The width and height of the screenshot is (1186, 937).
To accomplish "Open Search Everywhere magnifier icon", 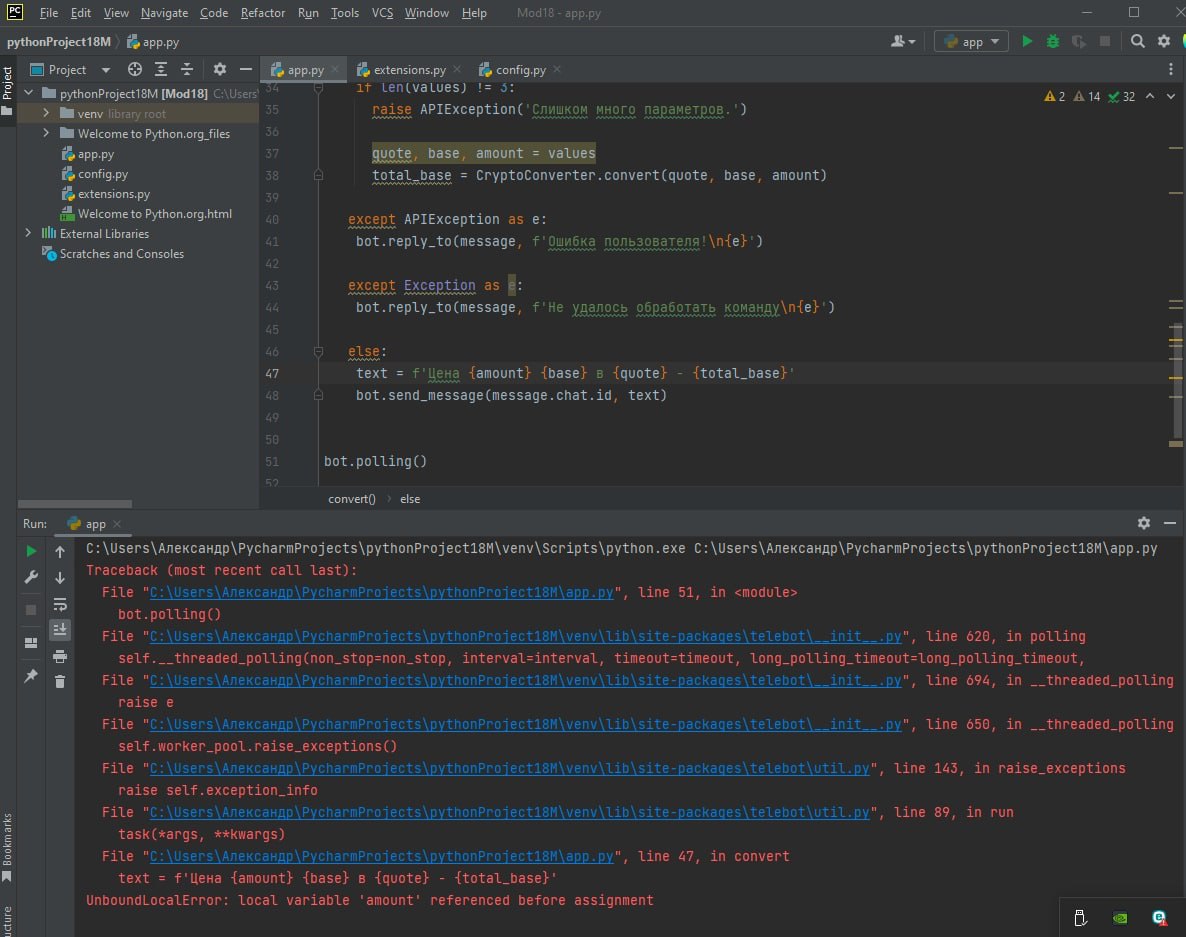I will [1138, 41].
